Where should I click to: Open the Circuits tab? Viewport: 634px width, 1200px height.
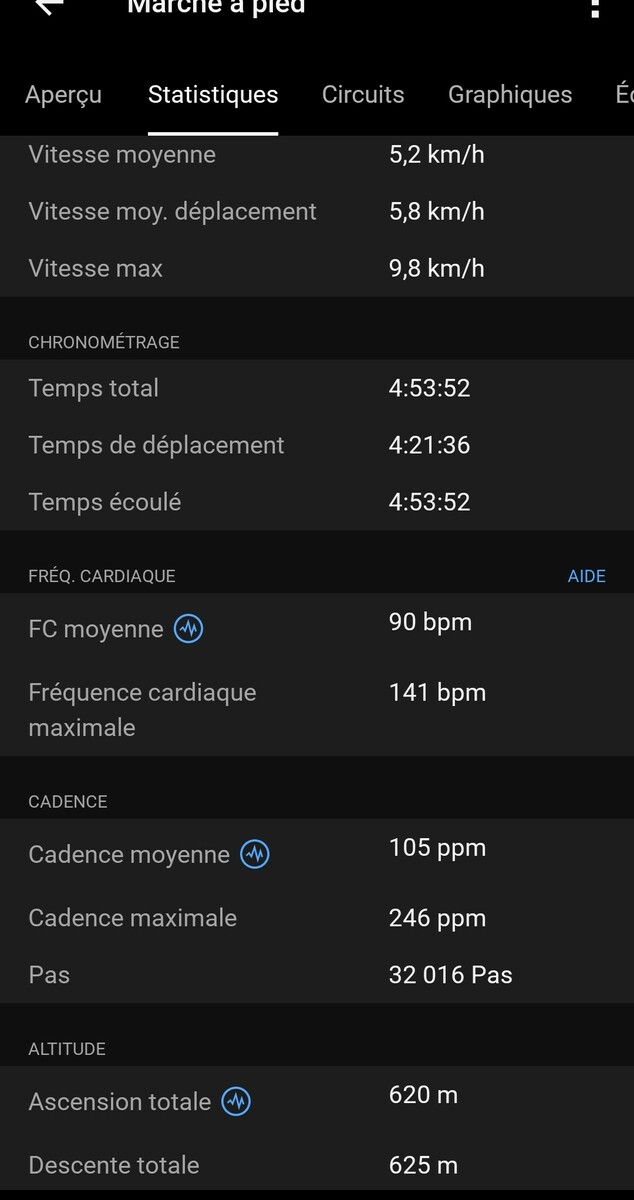click(x=363, y=95)
